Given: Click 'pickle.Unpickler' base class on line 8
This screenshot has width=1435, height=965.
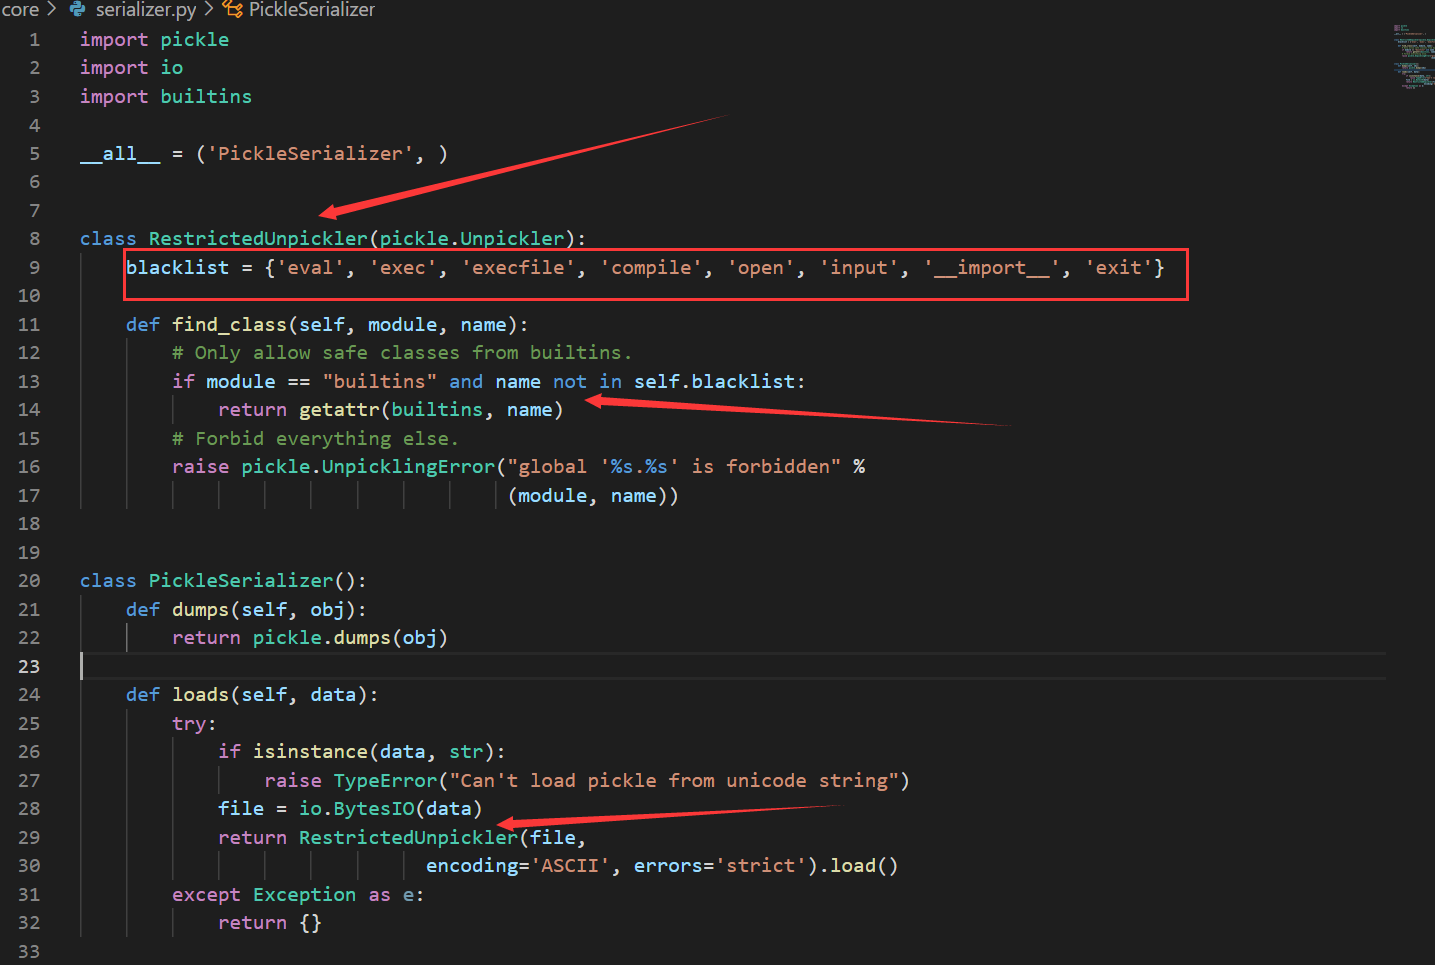Looking at the screenshot, I should tap(472, 239).
